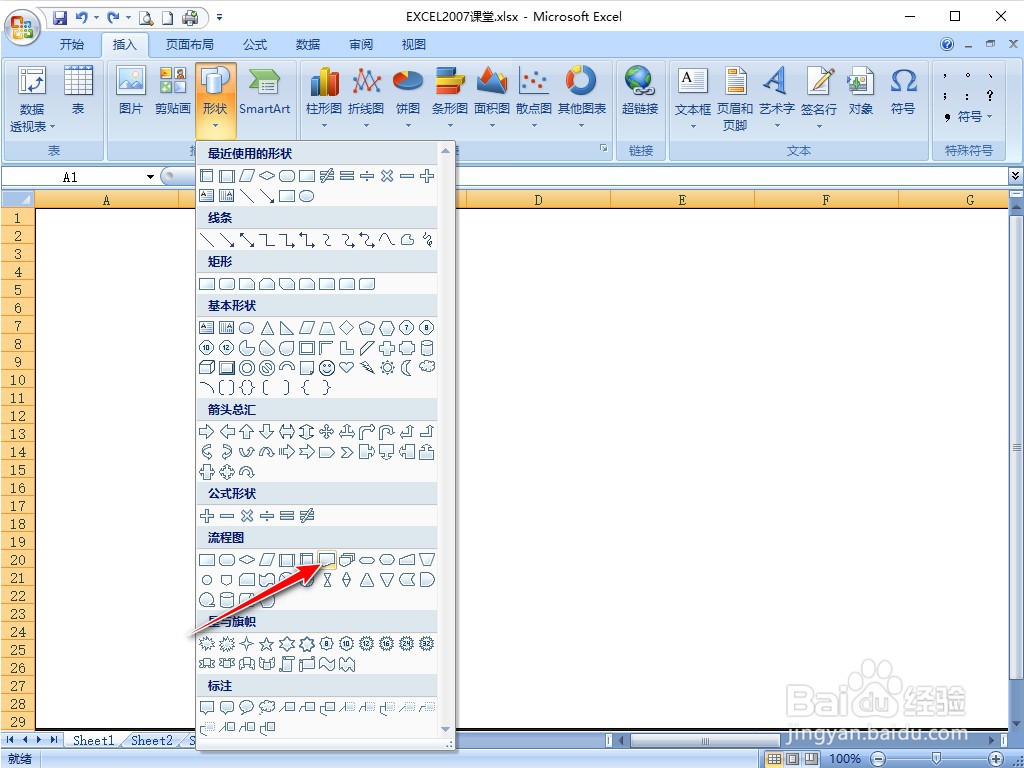This screenshot has width=1024, height=768.
Task: Insert SmartArt graphic
Action: pyautogui.click(x=264, y=91)
